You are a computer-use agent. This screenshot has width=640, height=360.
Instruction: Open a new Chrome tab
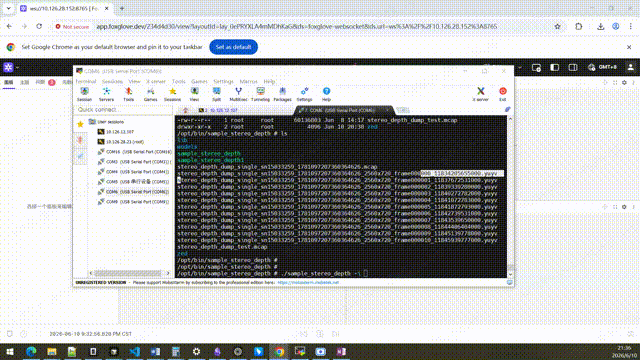(x=122, y=8)
